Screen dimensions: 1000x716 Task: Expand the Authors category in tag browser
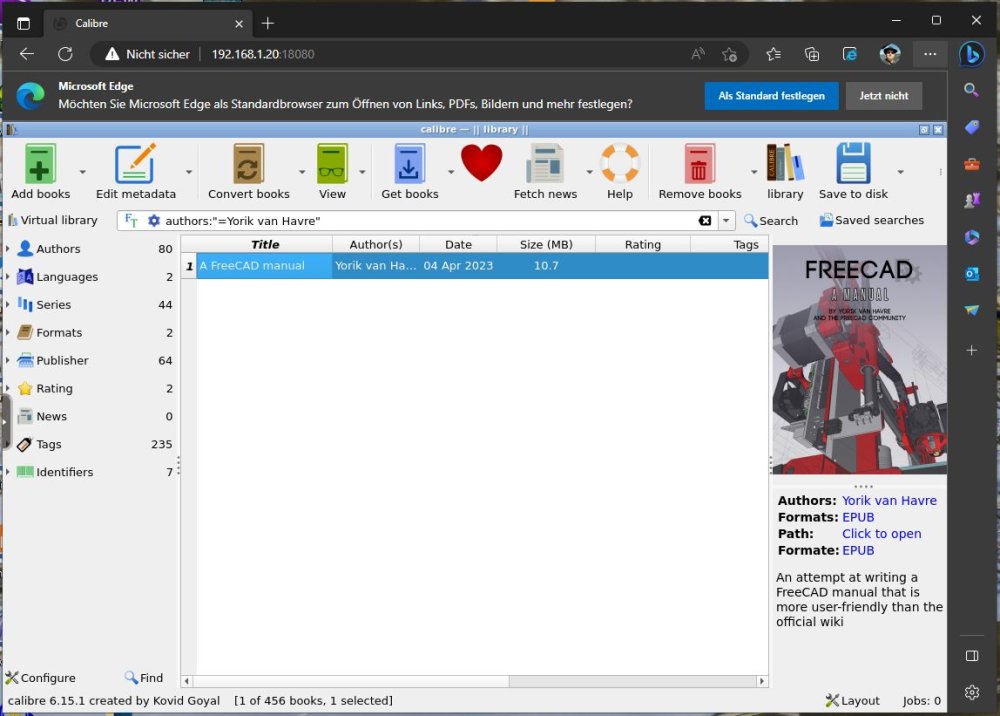8,249
